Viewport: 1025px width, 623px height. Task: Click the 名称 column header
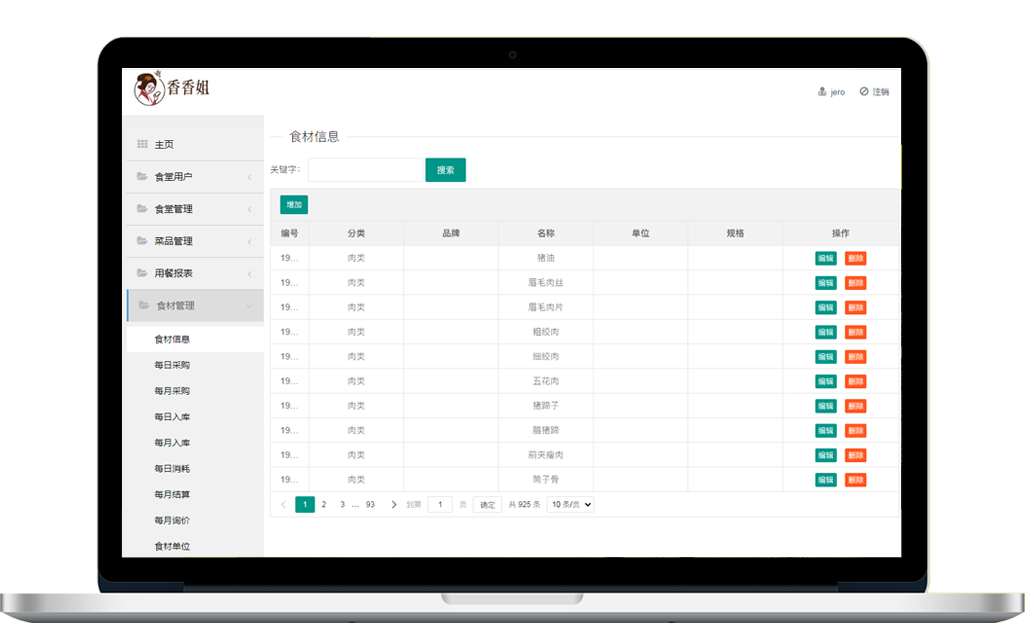click(546, 233)
